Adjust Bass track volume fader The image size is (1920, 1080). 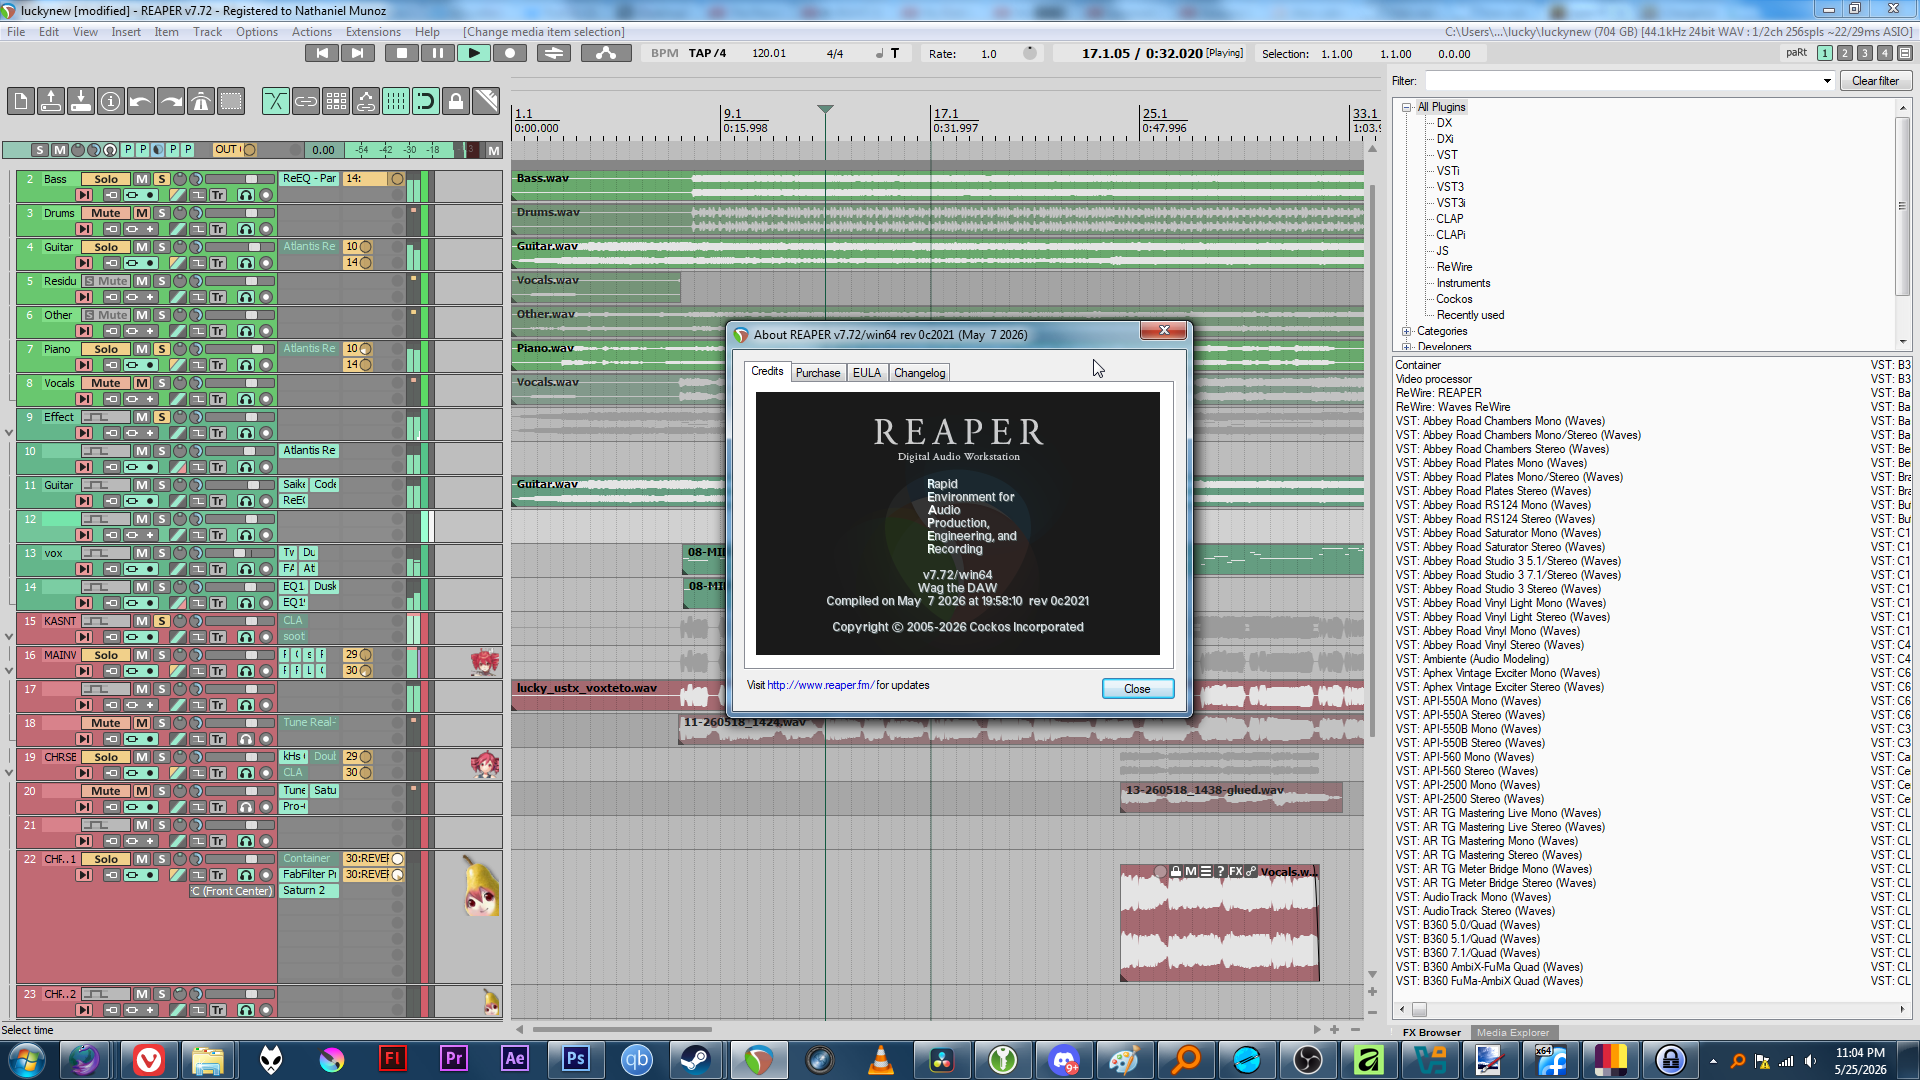[239, 179]
